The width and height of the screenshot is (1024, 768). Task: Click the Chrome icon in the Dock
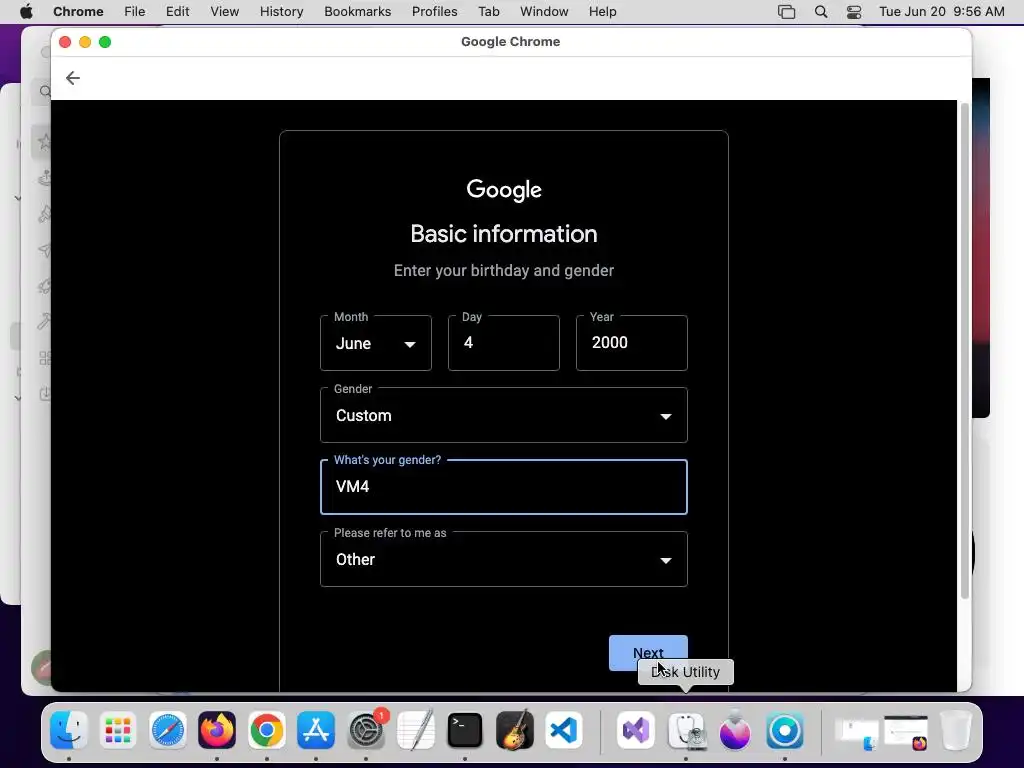(266, 730)
